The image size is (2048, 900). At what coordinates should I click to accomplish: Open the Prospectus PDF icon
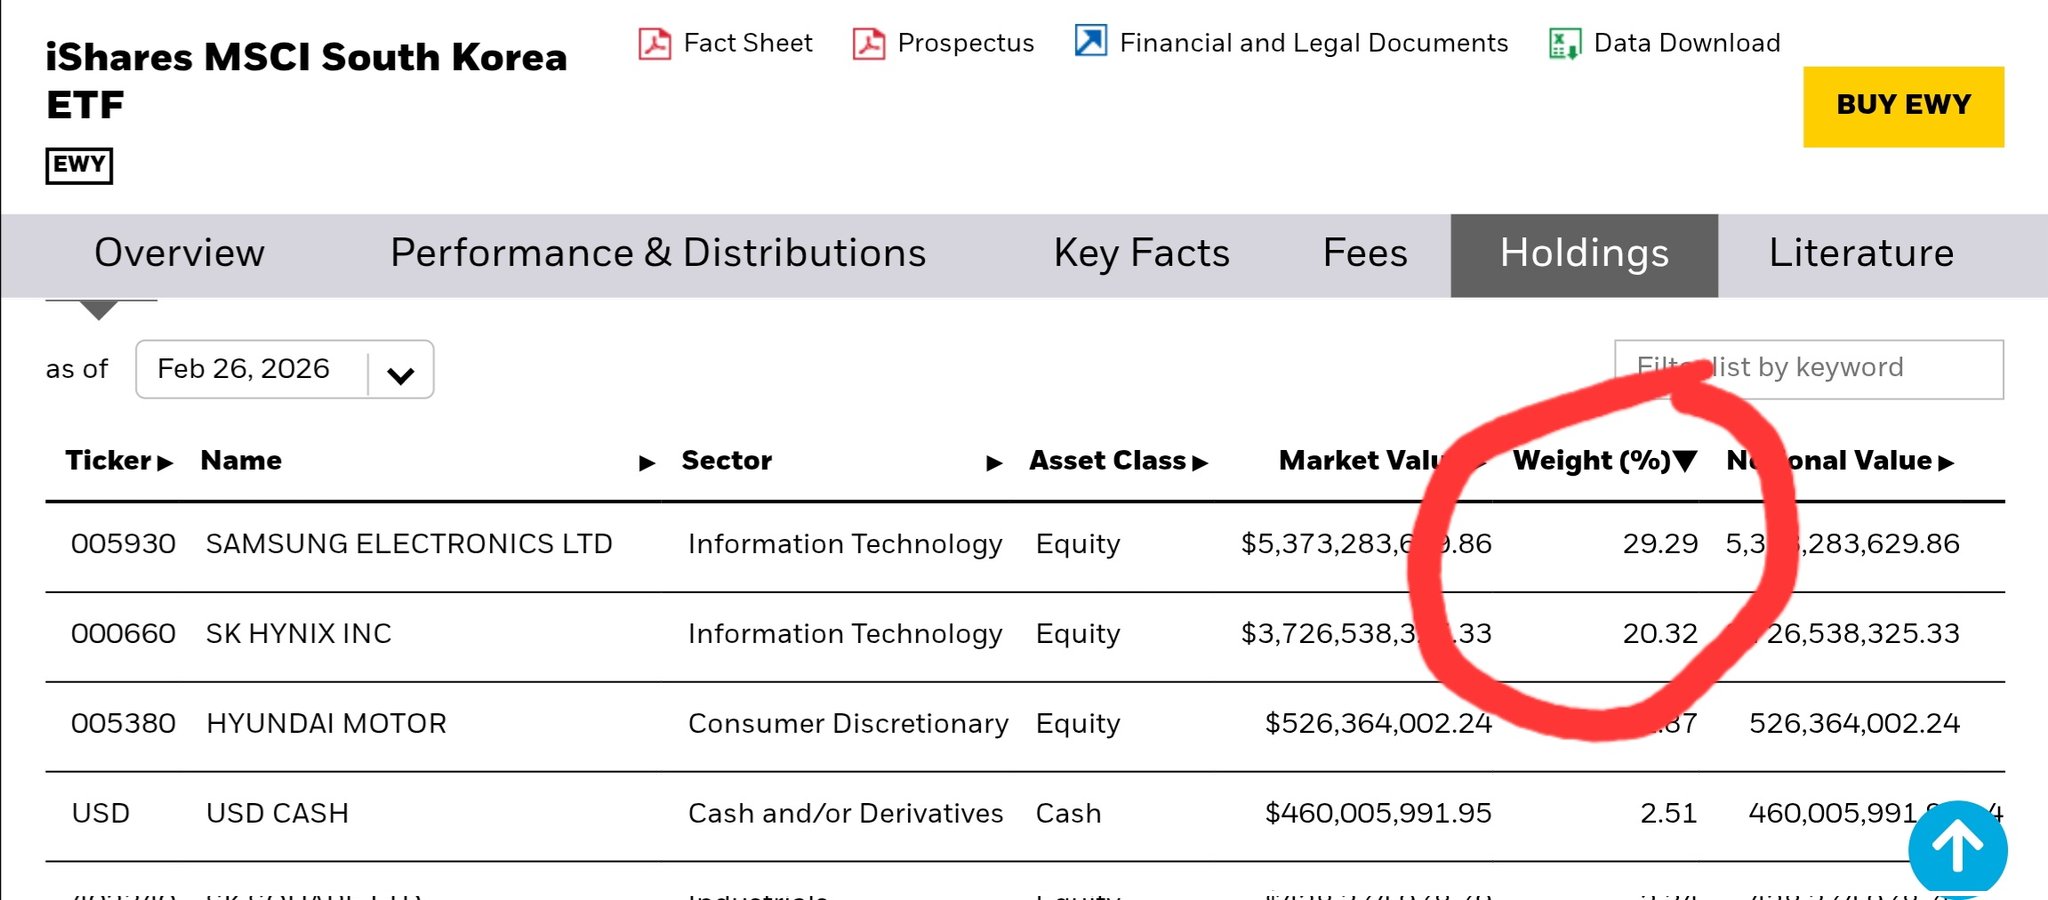click(x=868, y=43)
